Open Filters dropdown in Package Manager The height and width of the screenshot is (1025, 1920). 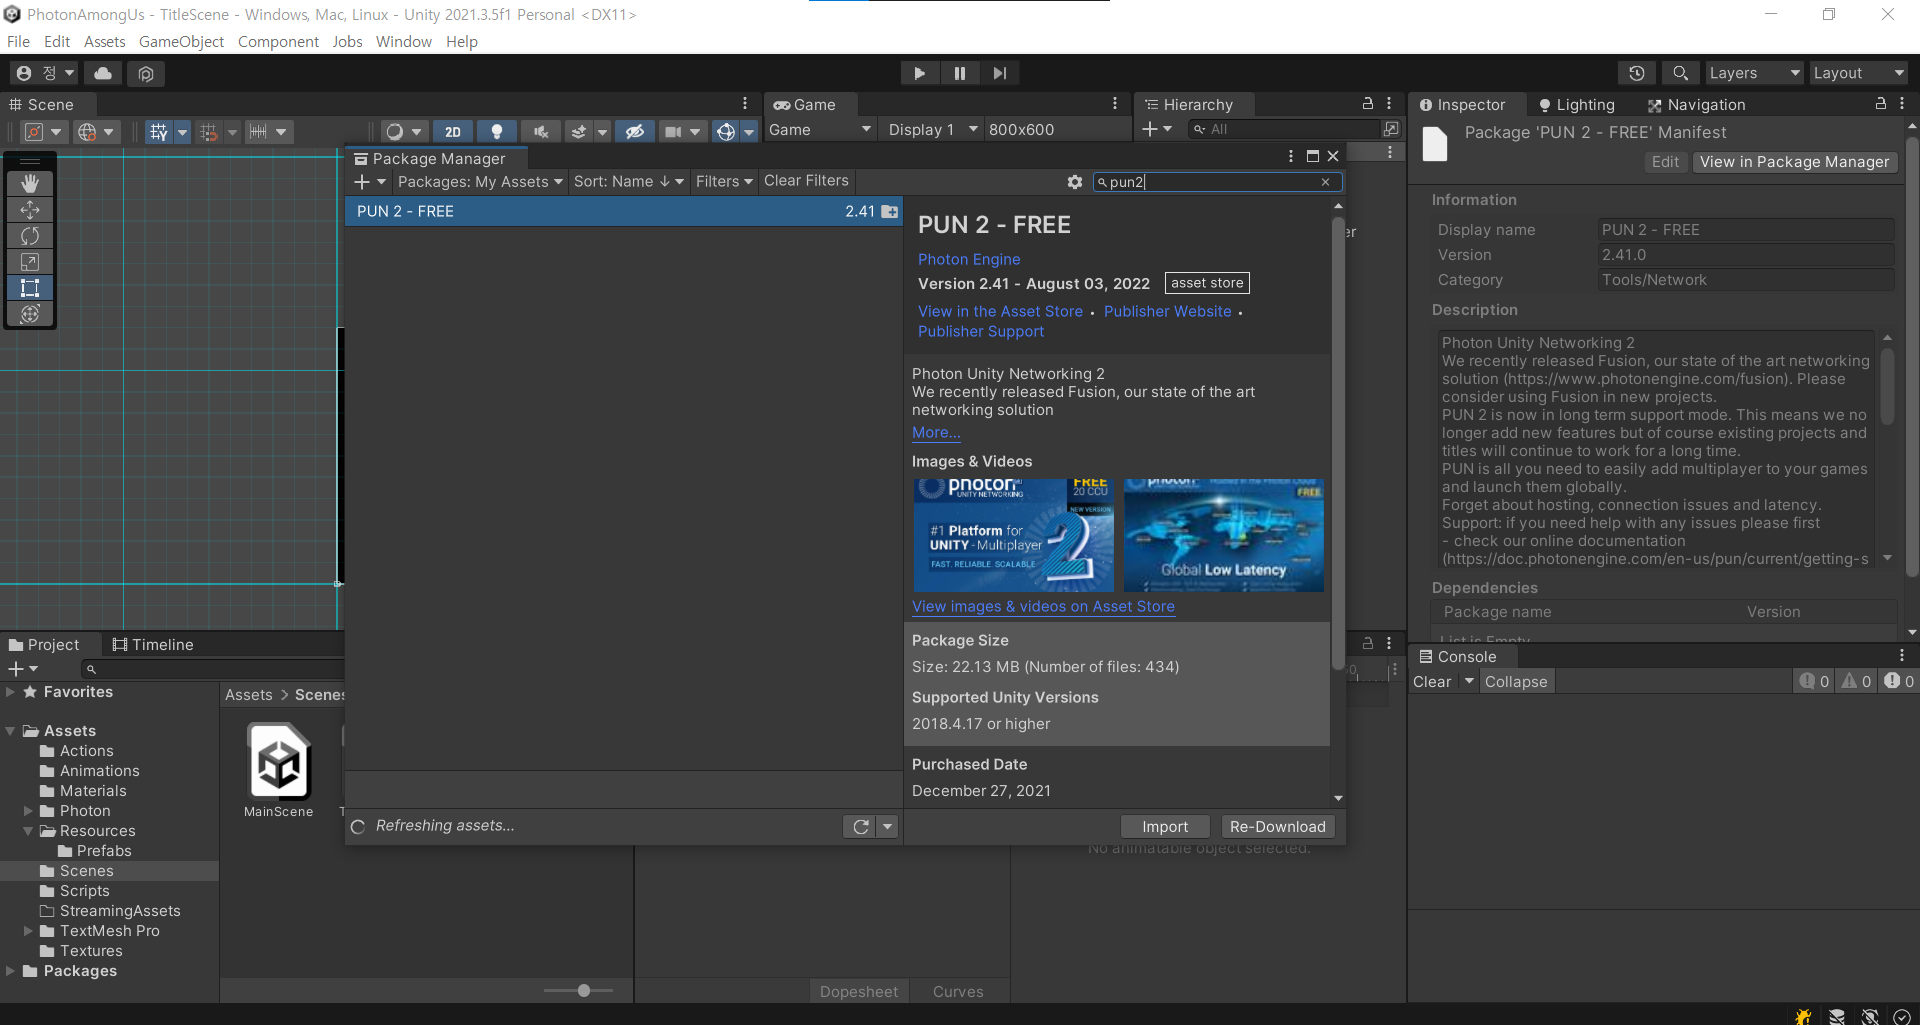click(x=724, y=181)
